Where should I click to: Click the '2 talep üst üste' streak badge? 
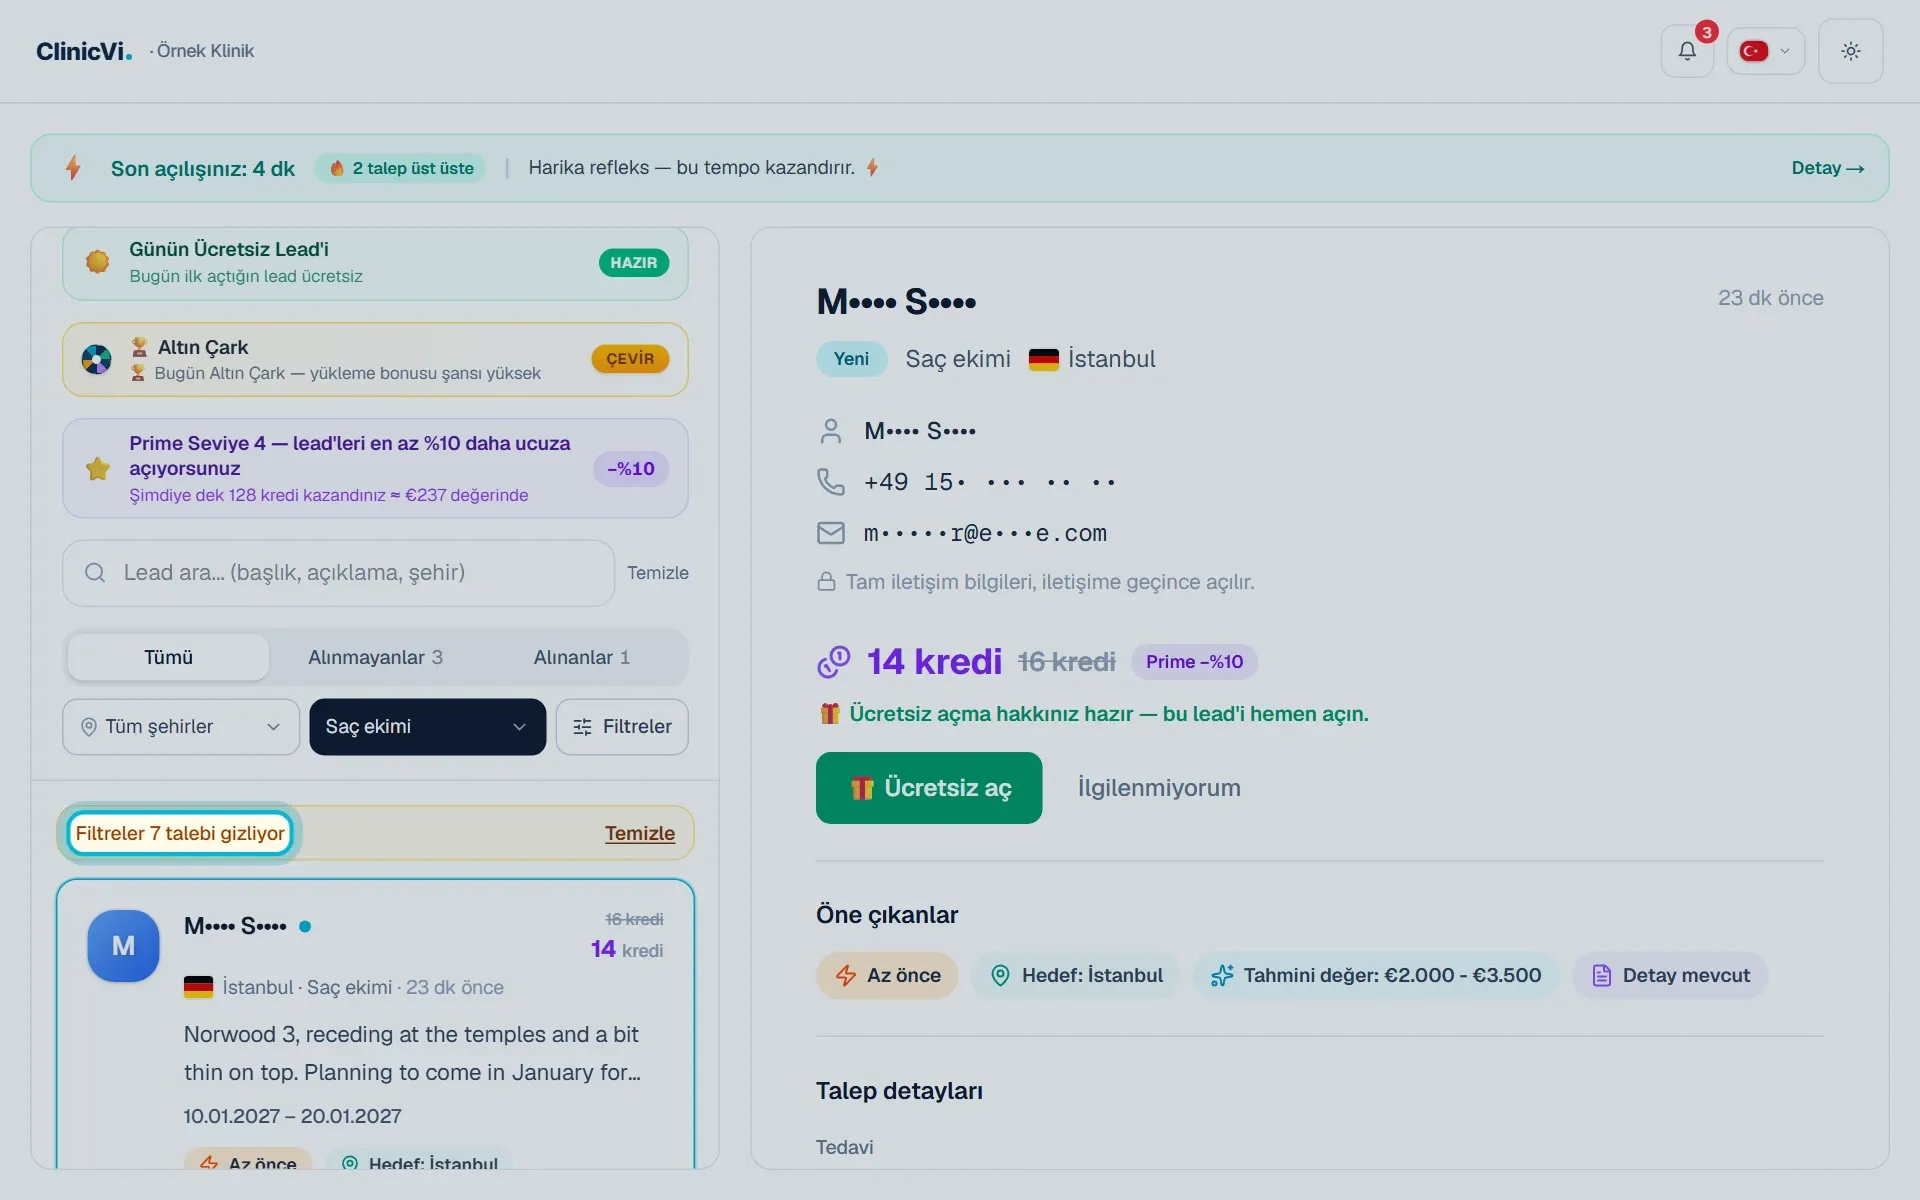tap(401, 168)
